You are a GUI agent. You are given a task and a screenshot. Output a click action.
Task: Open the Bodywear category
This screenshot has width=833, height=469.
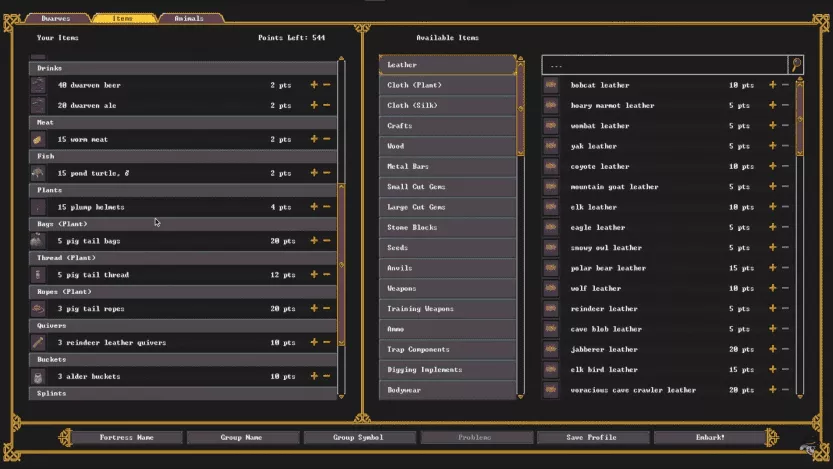click(447, 390)
